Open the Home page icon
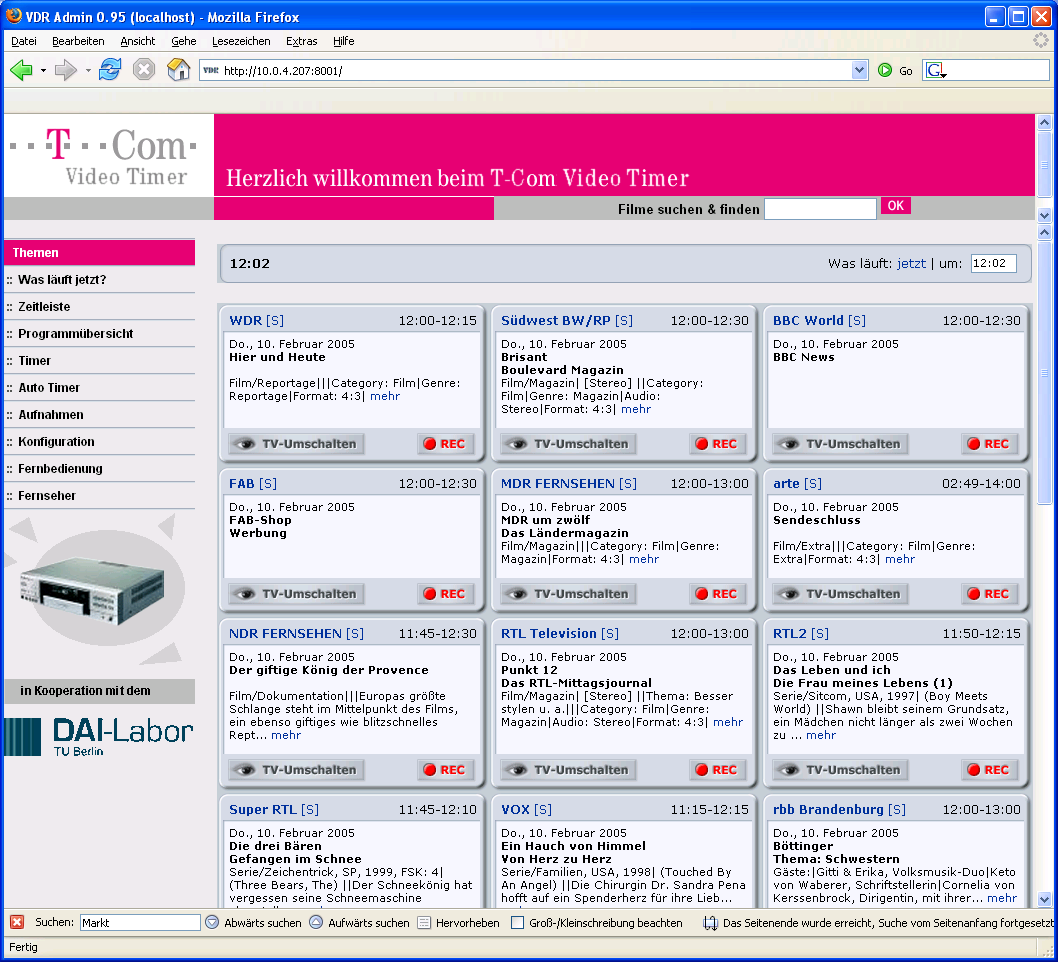 178,69
